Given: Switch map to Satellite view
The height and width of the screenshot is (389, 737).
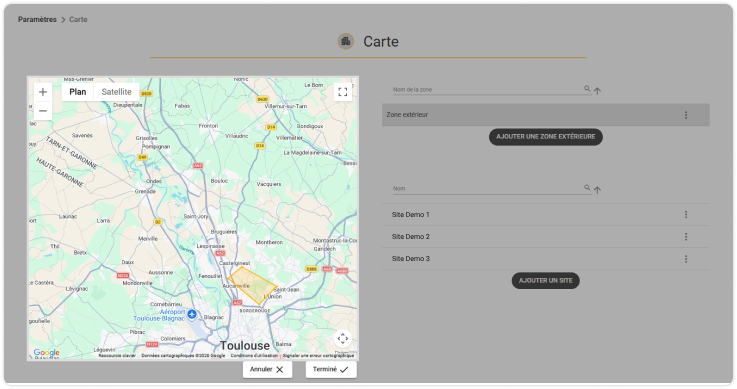Looking at the screenshot, I should tap(117, 92).
